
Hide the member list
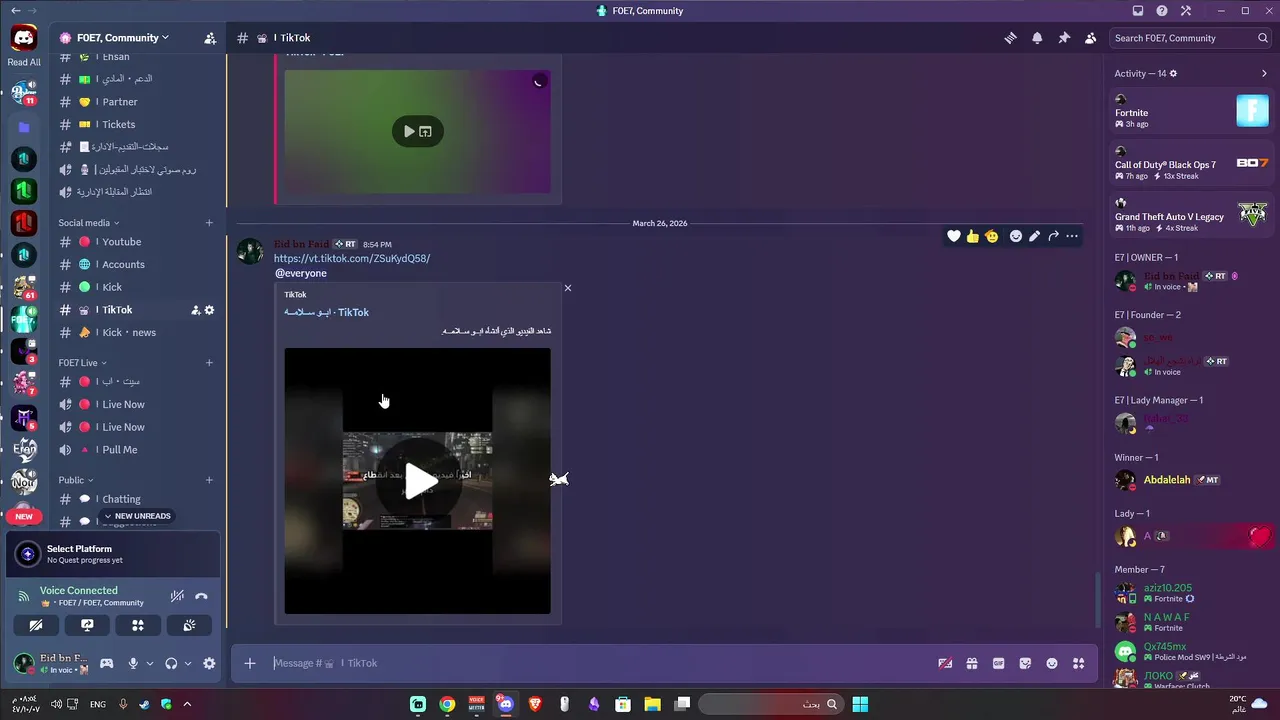[x=1090, y=38]
